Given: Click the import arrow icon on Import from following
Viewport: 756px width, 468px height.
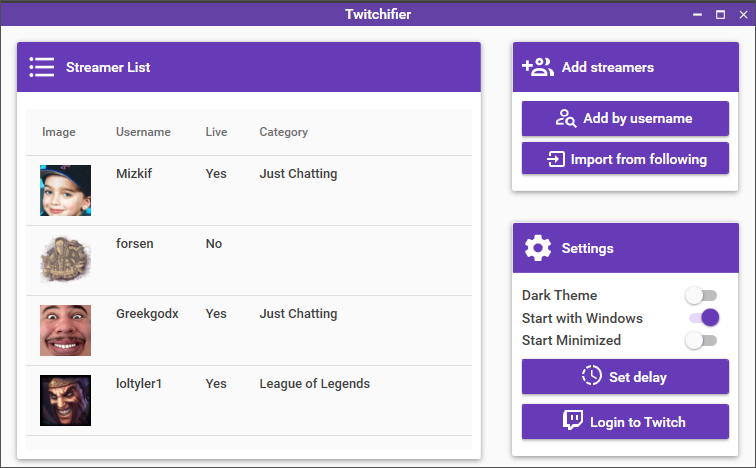Looking at the screenshot, I should pyautogui.click(x=555, y=159).
